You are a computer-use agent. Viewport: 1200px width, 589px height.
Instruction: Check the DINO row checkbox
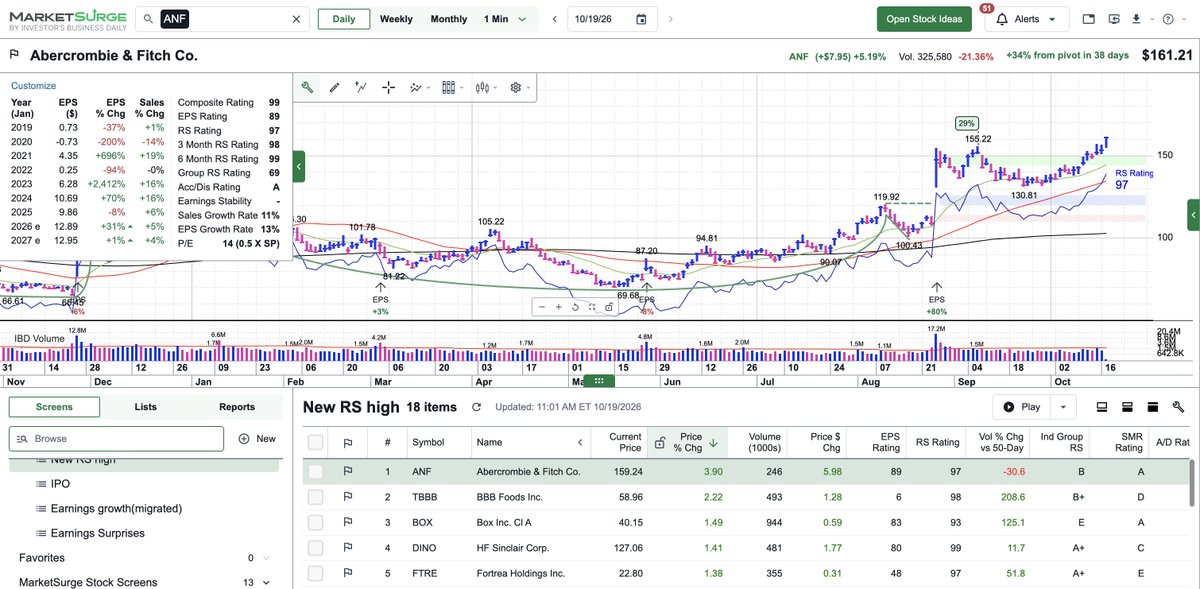coord(316,548)
